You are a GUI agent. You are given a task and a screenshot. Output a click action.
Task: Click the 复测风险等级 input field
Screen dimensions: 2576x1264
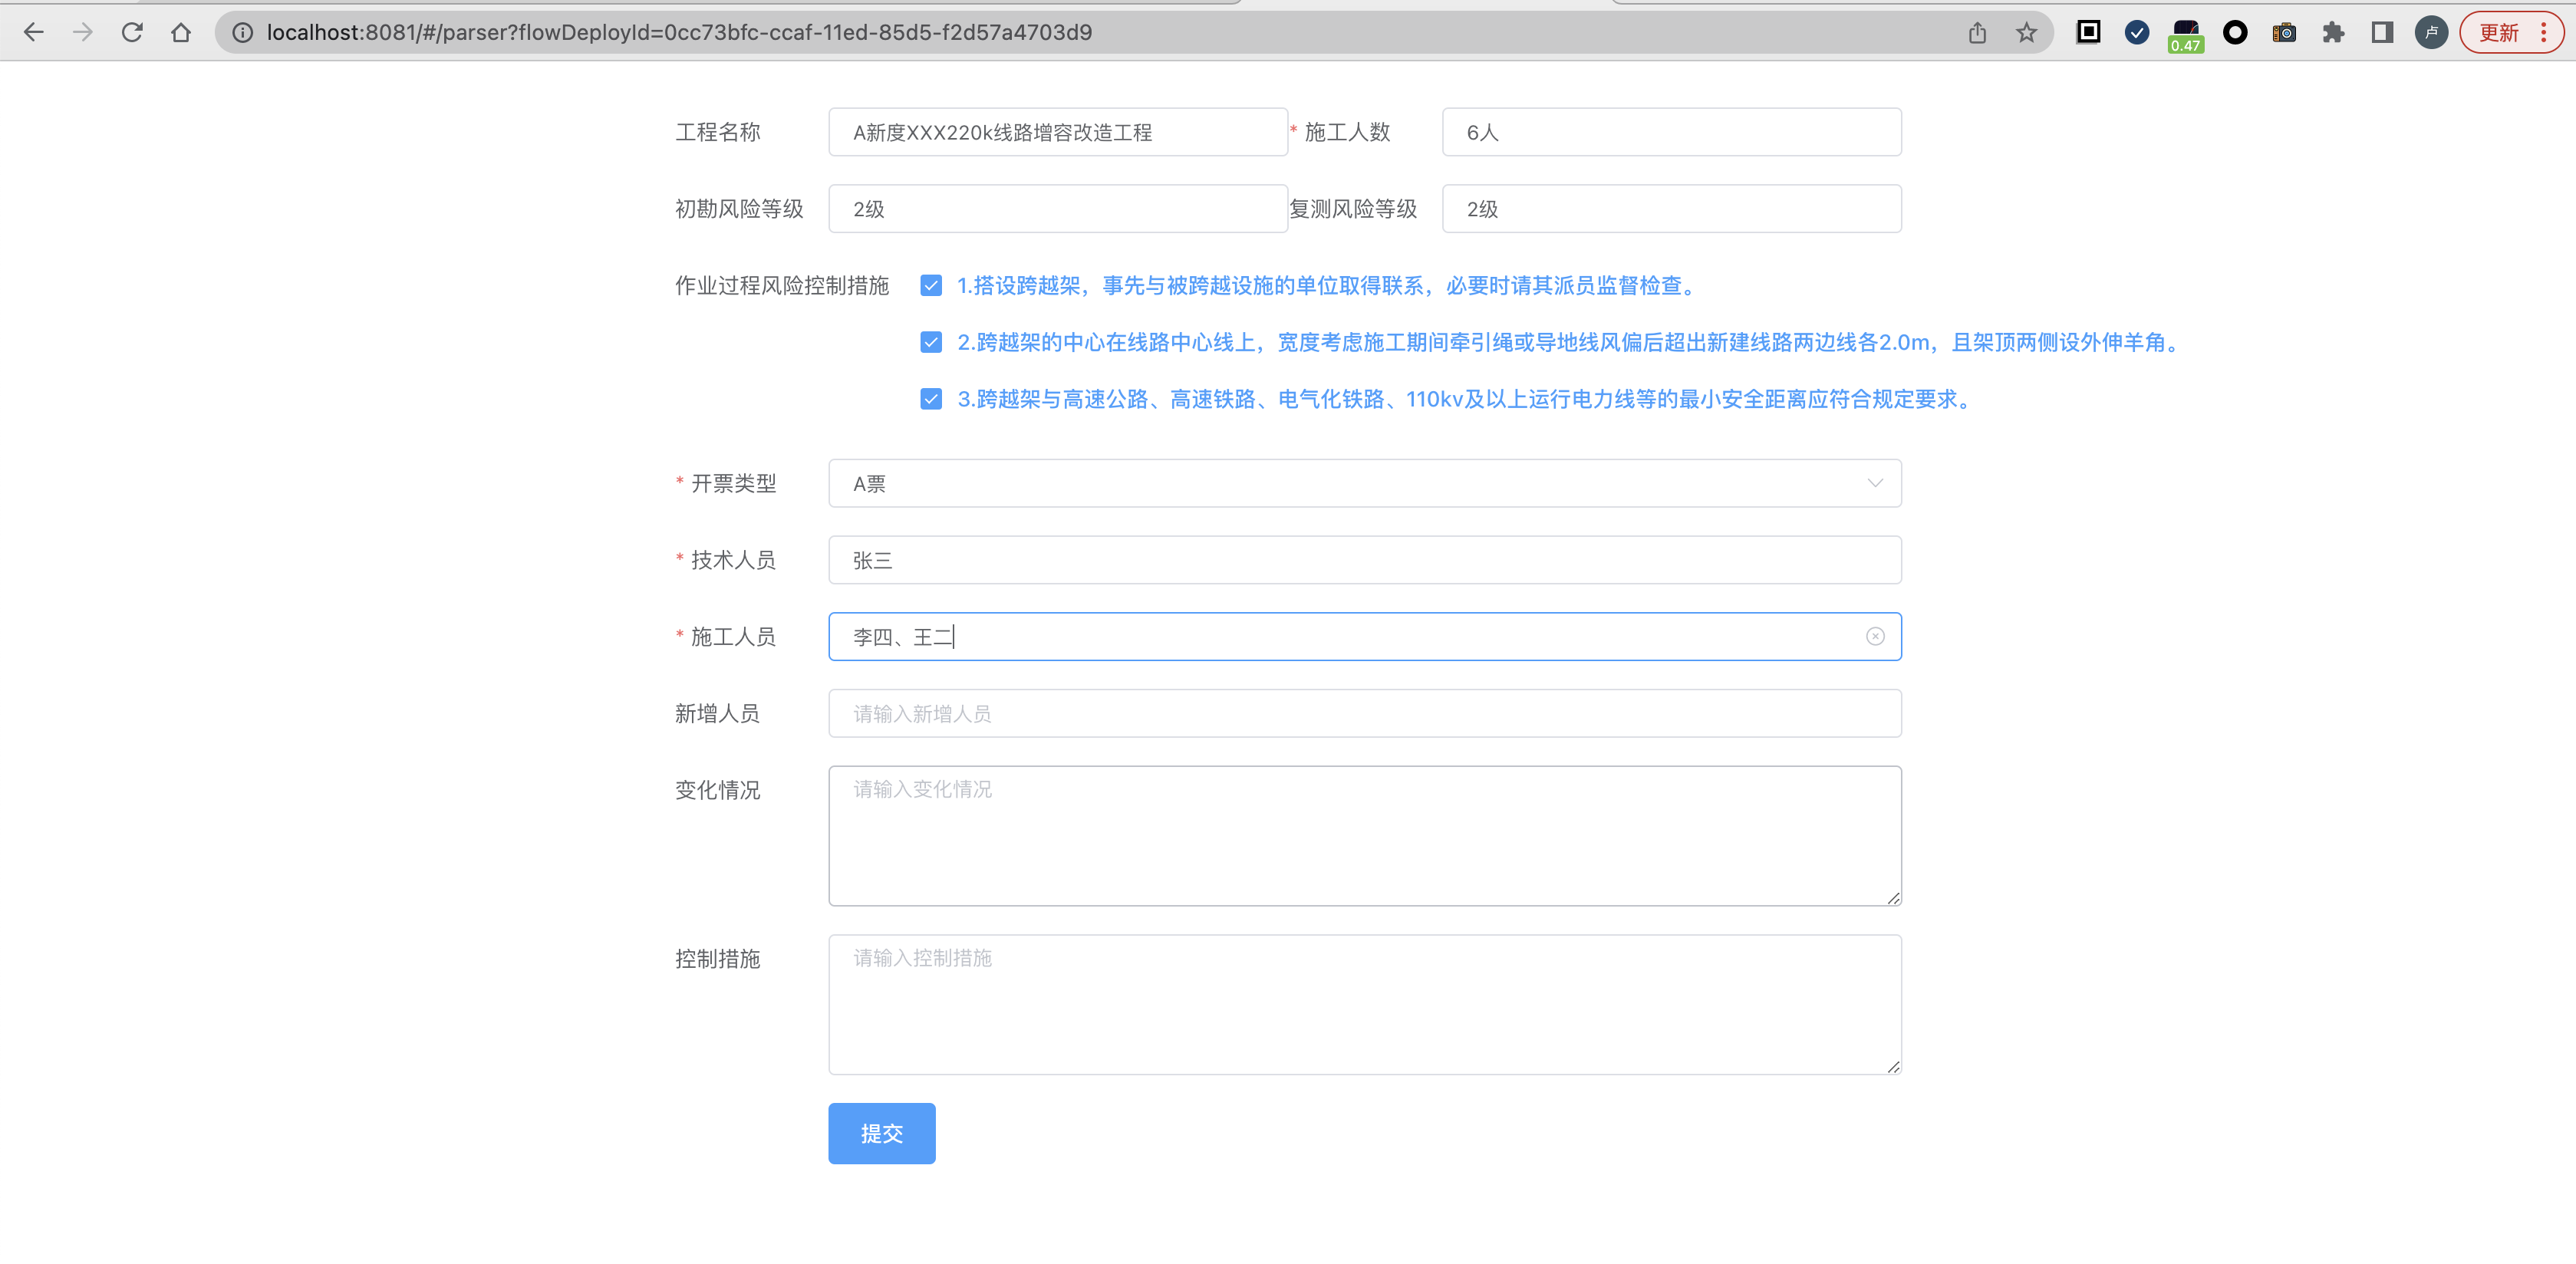[1671, 208]
